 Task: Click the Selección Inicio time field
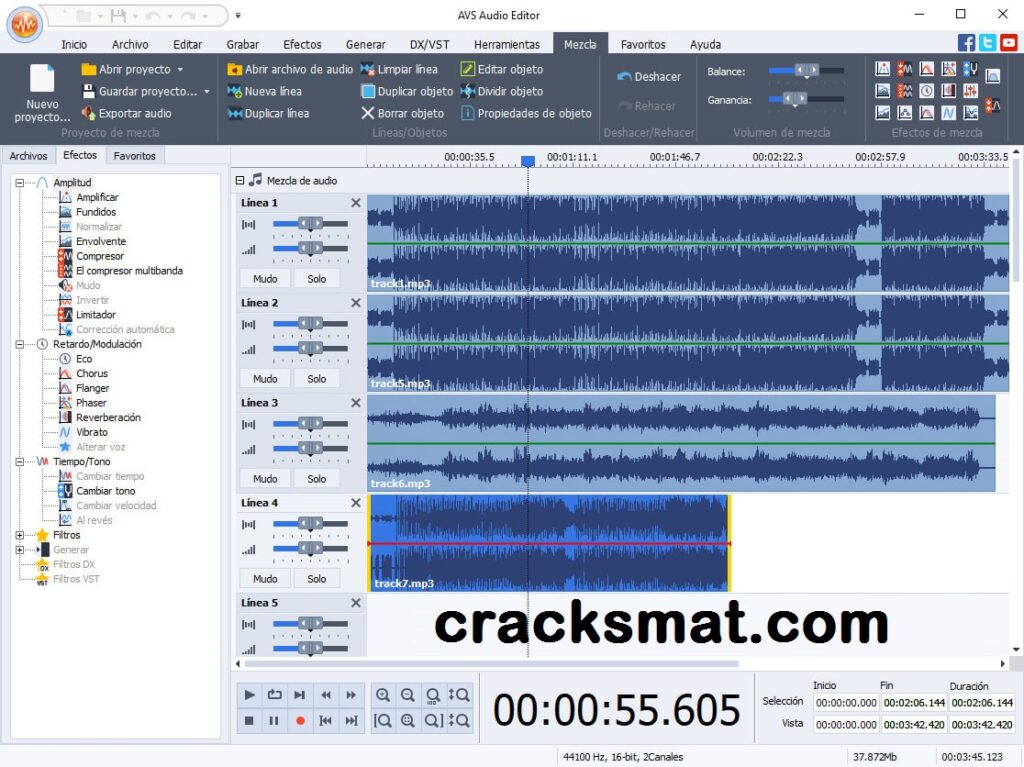pos(846,703)
